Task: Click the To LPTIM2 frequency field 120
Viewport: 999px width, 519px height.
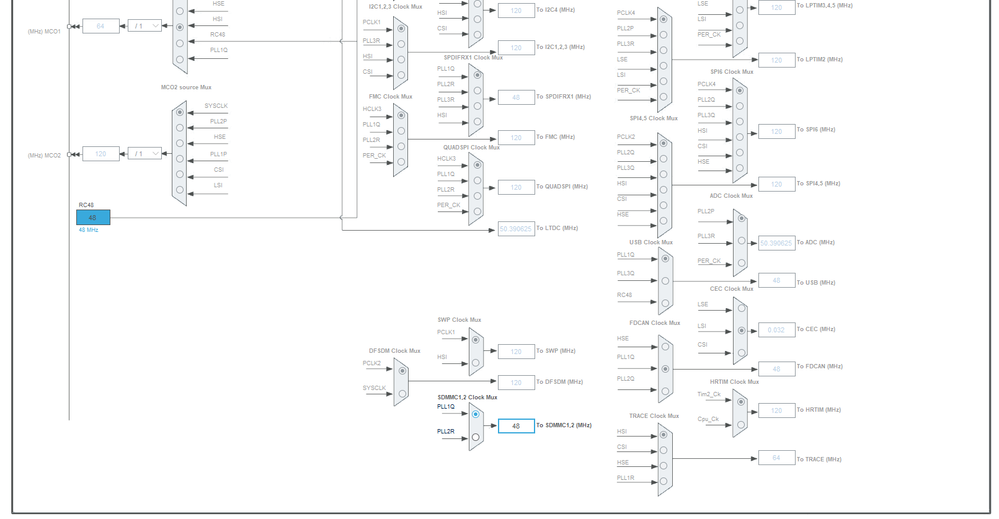Action: 777,60
